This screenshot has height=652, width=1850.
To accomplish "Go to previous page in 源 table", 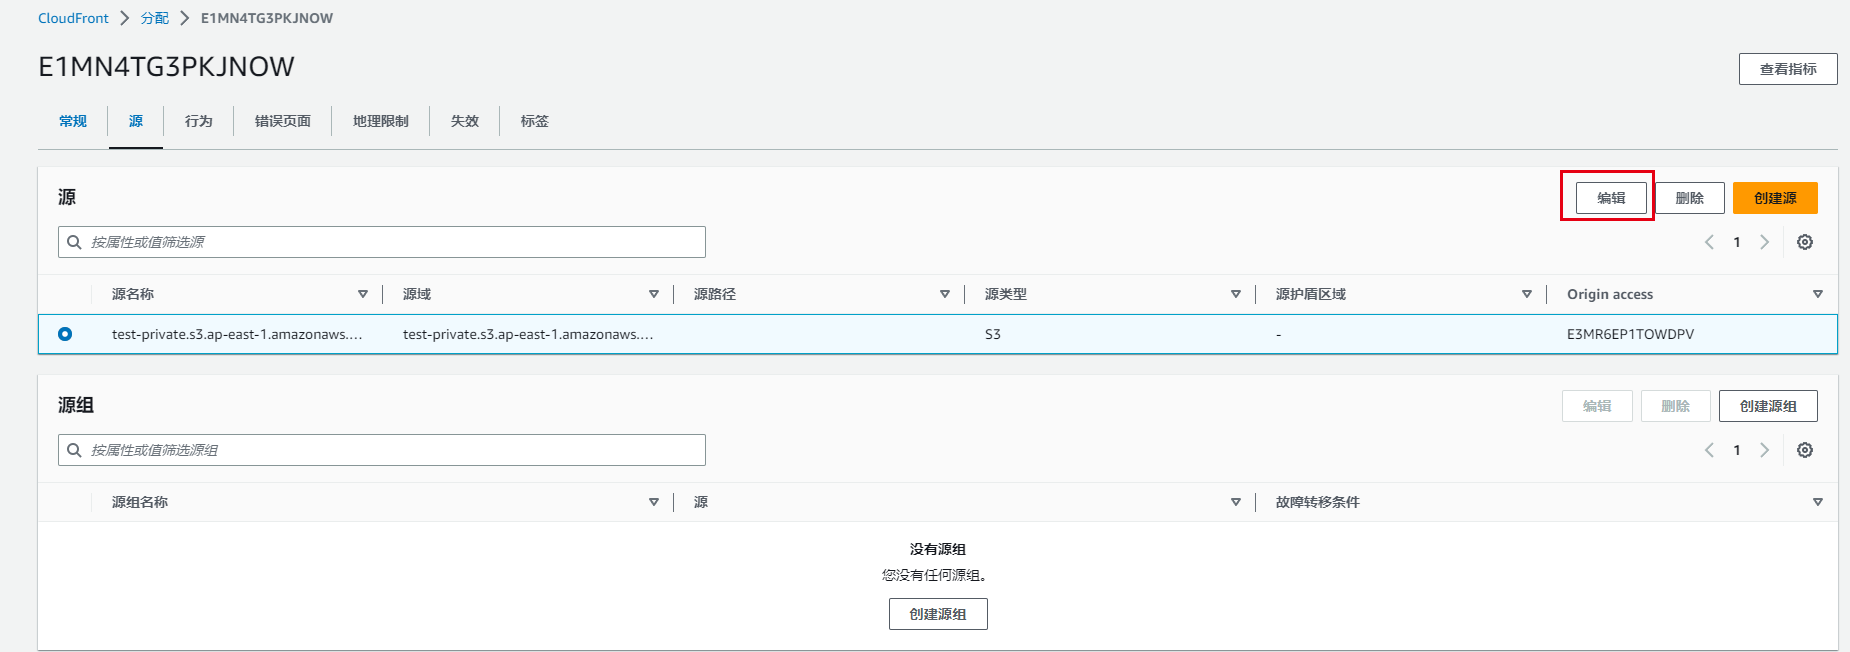I will tap(1709, 242).
